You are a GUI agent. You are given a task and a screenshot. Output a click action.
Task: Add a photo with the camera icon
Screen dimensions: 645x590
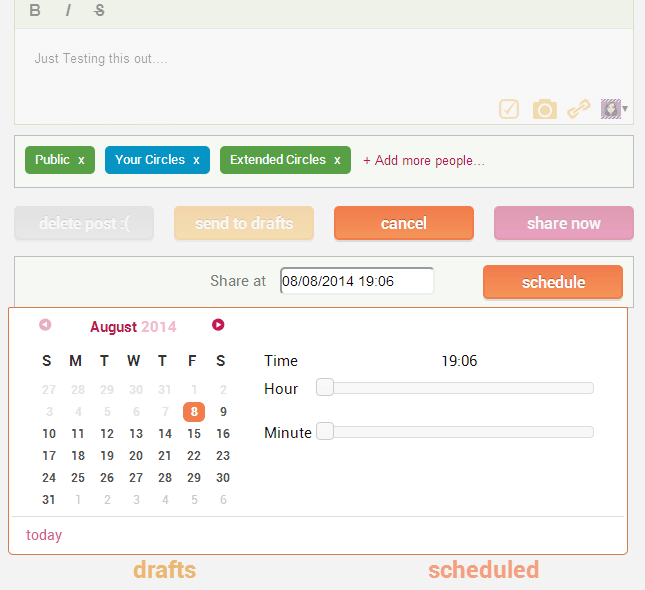point(545,109)
